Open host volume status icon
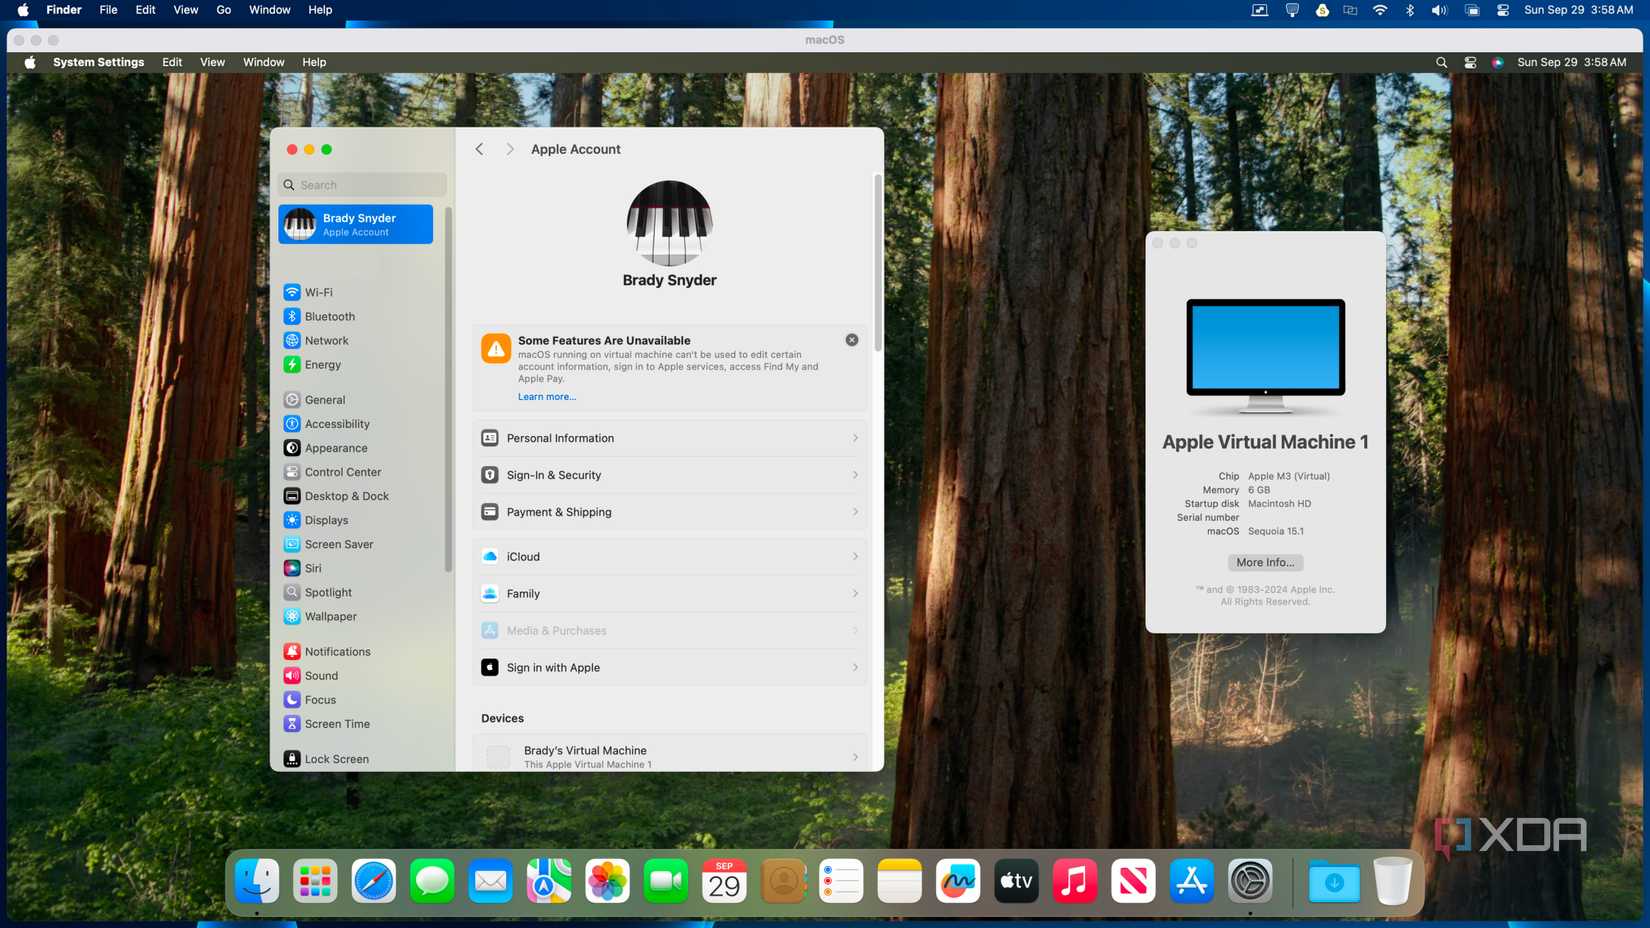Image resolution: width=1650 pixels, height=928 pixels. [x=1439, y=10]
